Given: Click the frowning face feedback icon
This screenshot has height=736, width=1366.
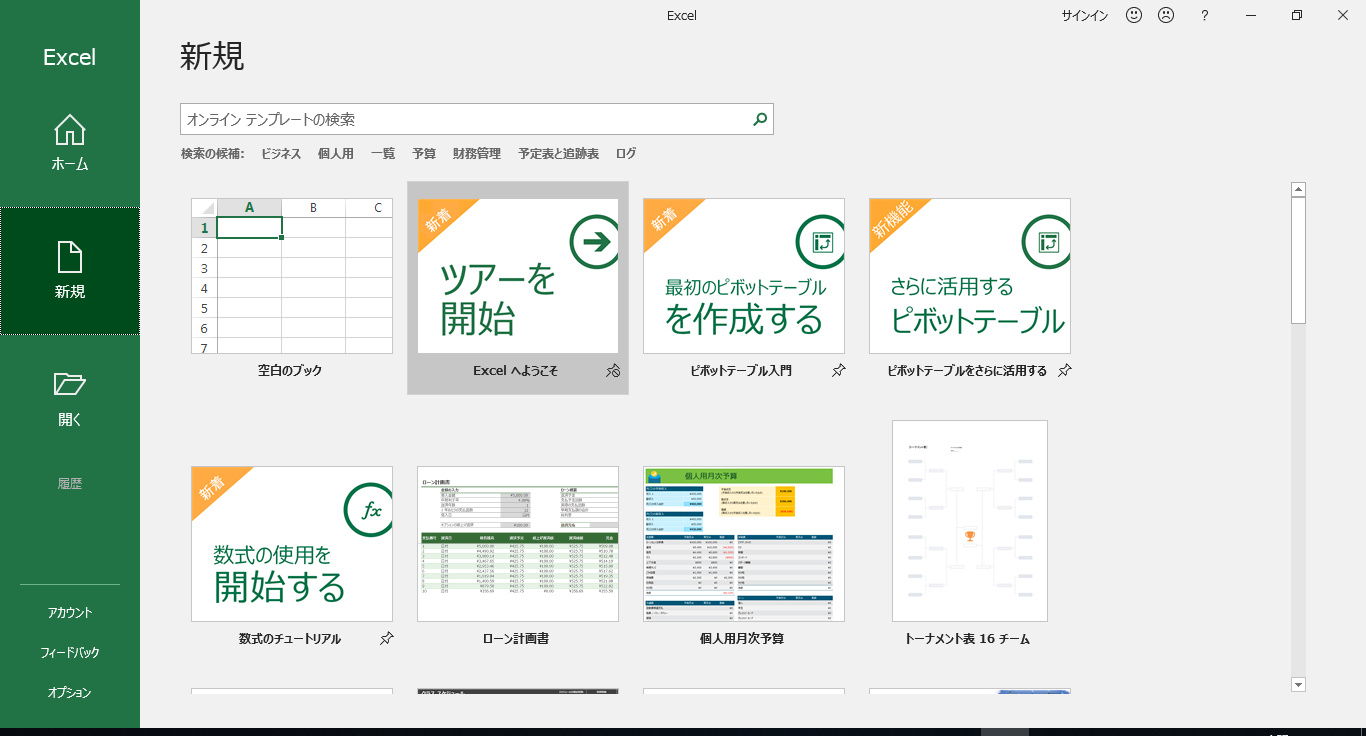Looking at the screenshot, I should pyautogui.click(x=1166, y=15).
